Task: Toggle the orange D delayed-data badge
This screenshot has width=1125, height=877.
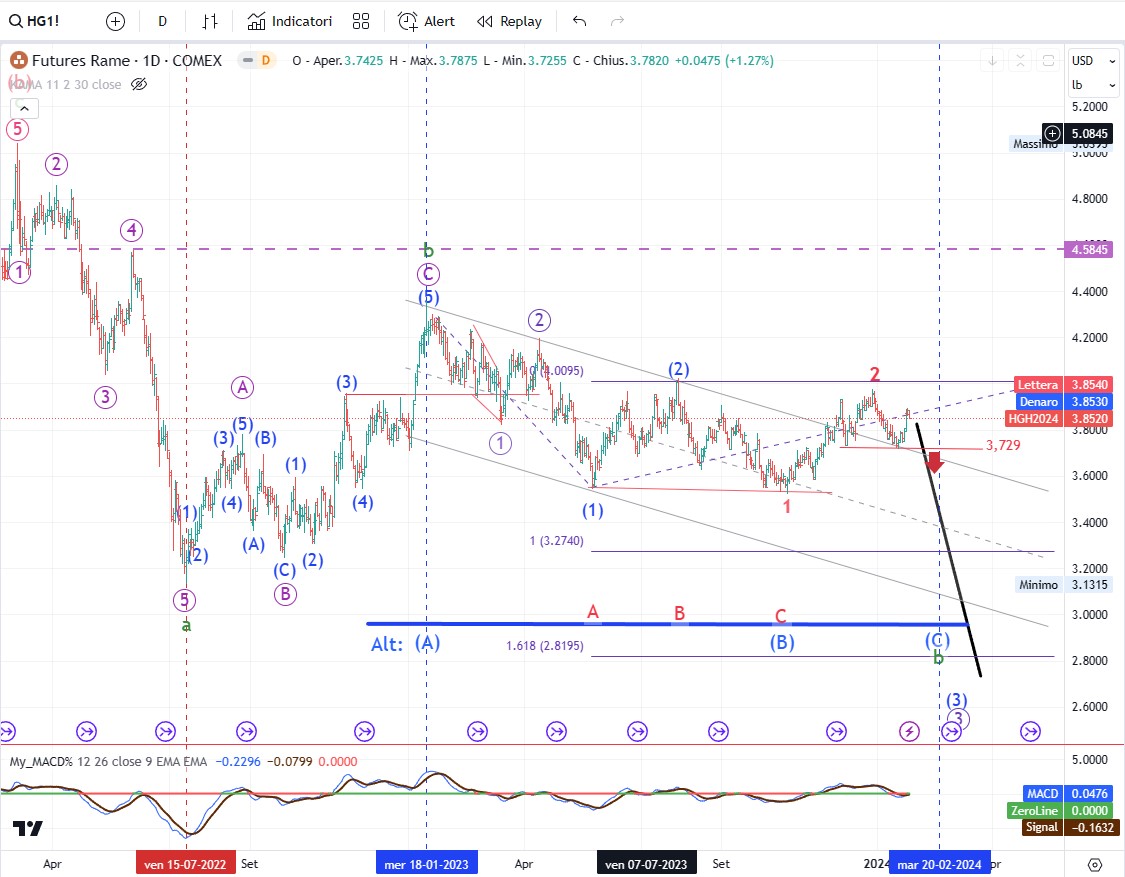Action: pyautogui.click(x=265, y=60)
